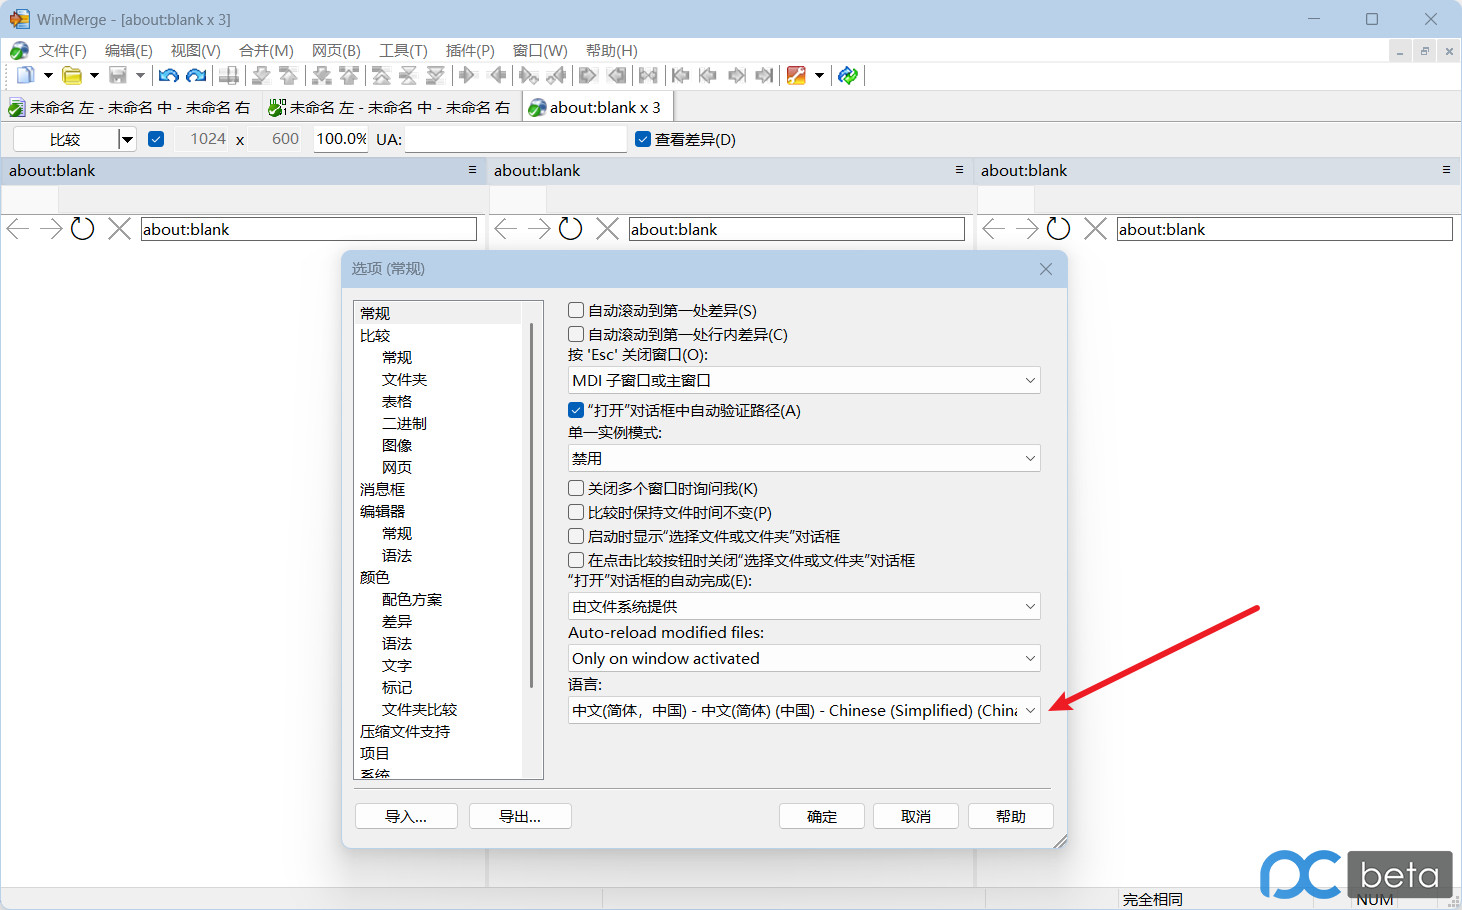Click the Last Difference toolbar icon
This screenshot has height=910, width=1462.
pyautogui.click(x=436, y=75)
